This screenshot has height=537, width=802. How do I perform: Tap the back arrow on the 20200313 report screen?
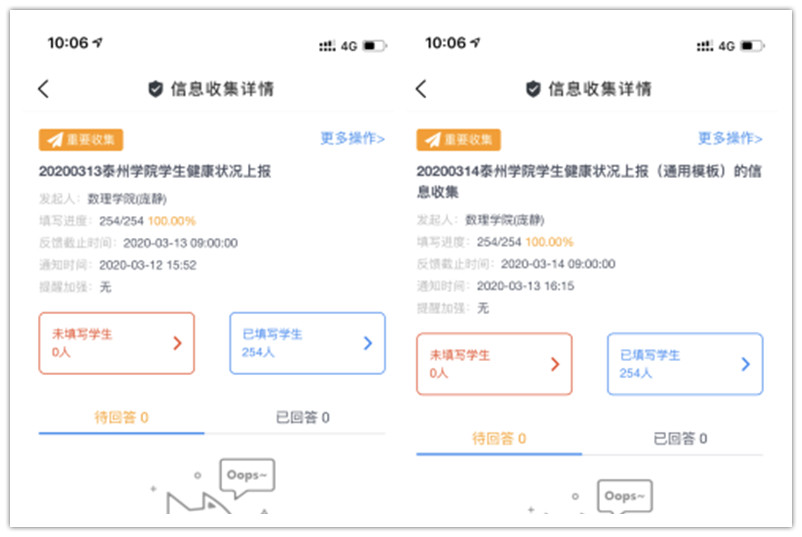coord(43,89)
